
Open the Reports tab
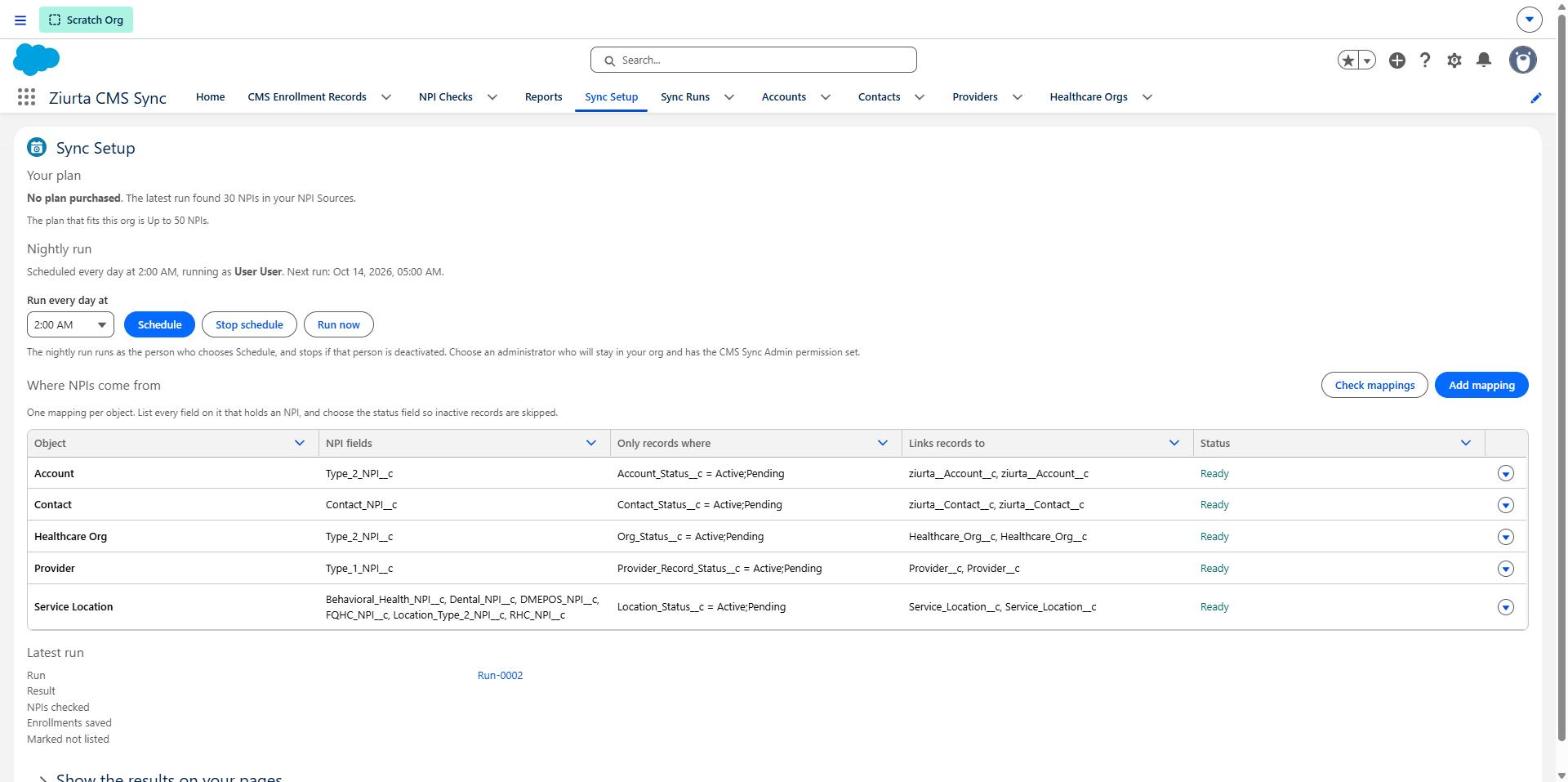543,97
